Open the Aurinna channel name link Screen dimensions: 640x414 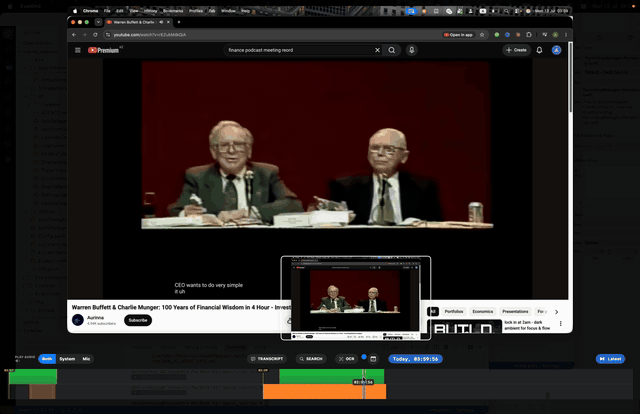pos(96,318)
